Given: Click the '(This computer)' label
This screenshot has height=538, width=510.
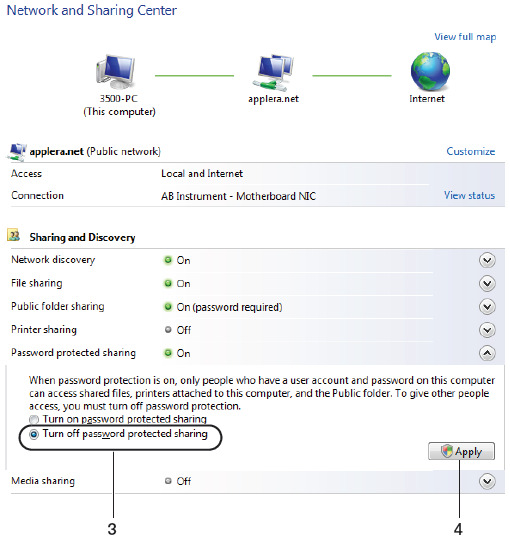Looking at the screenshot, I should (119, 112).
